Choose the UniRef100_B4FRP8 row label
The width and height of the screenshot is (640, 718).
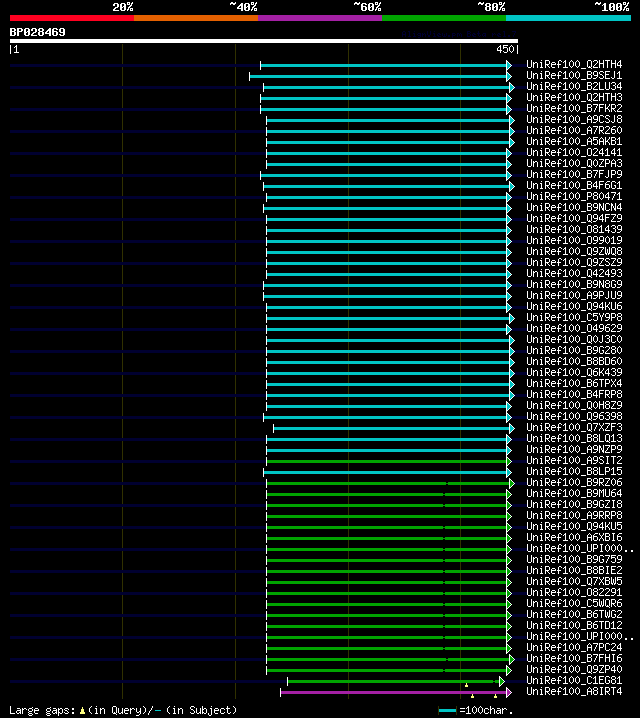tap(574, 394)
